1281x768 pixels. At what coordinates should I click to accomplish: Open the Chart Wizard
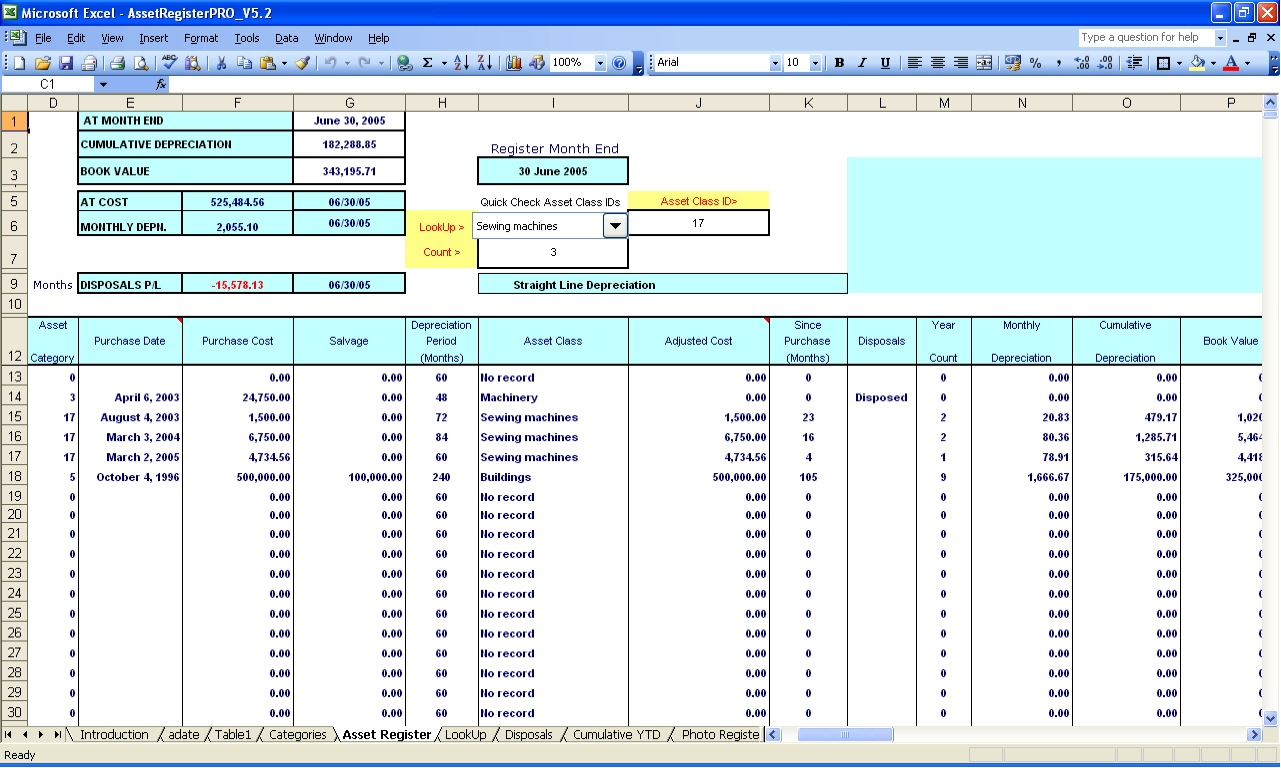tap(515, 63)
